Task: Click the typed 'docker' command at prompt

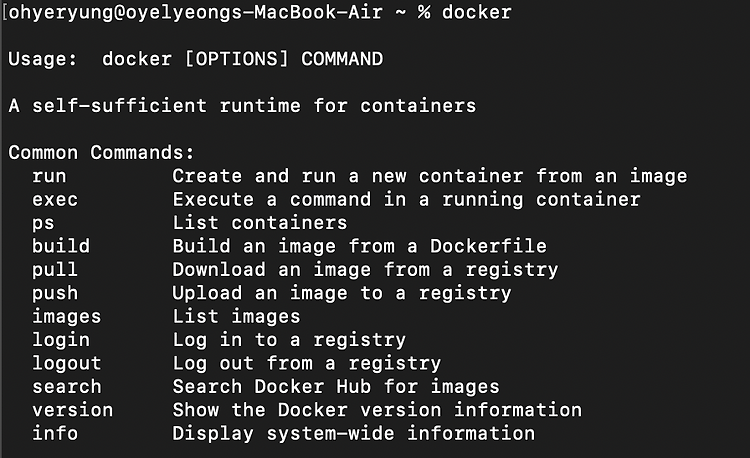Action: tap(476, 12)
